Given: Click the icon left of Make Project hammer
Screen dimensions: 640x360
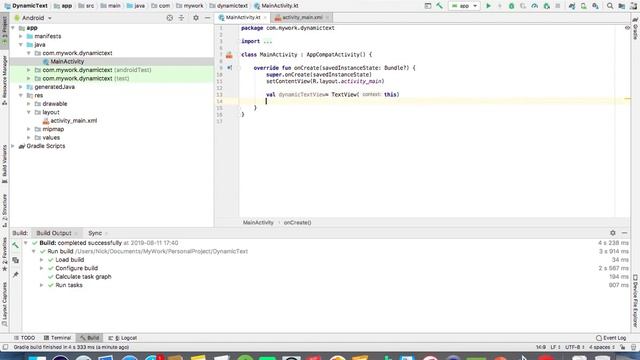Looking at the screenshot, I should point(428,6).
